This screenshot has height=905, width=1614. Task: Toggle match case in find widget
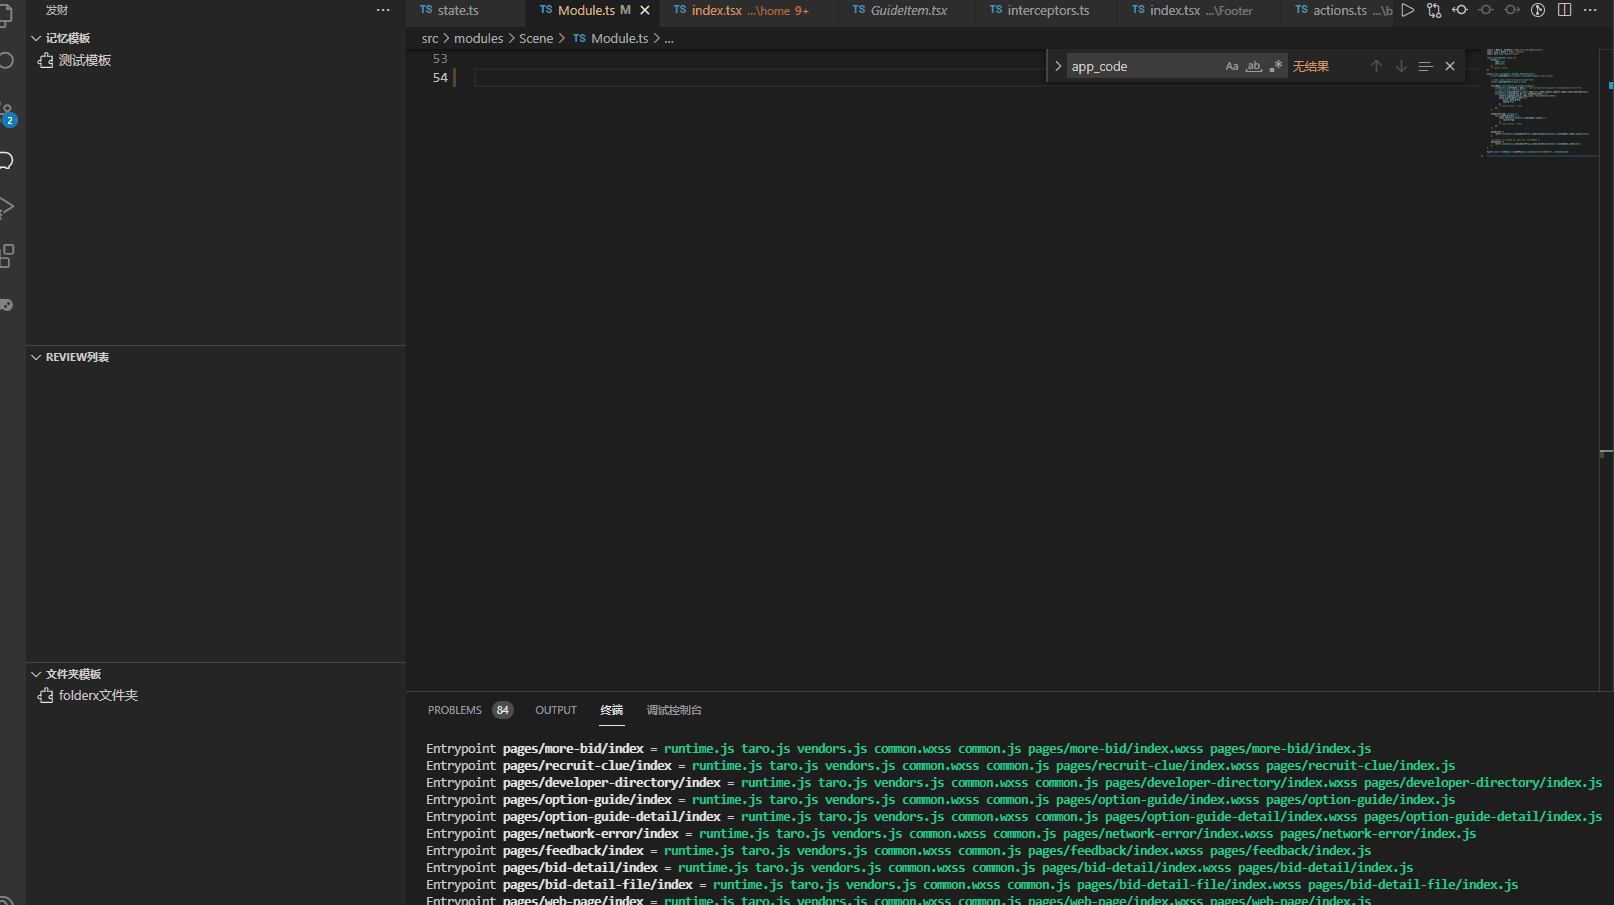1232,66
